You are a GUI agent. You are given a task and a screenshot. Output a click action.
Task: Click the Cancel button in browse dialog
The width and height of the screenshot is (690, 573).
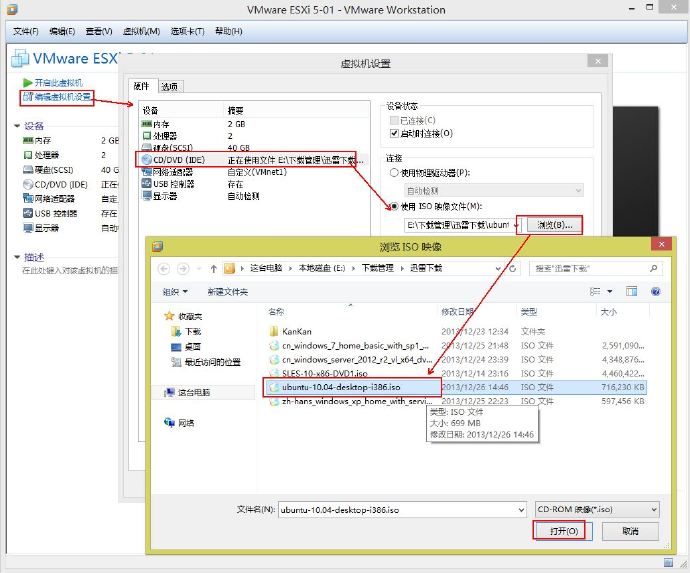tap(630, 531)
